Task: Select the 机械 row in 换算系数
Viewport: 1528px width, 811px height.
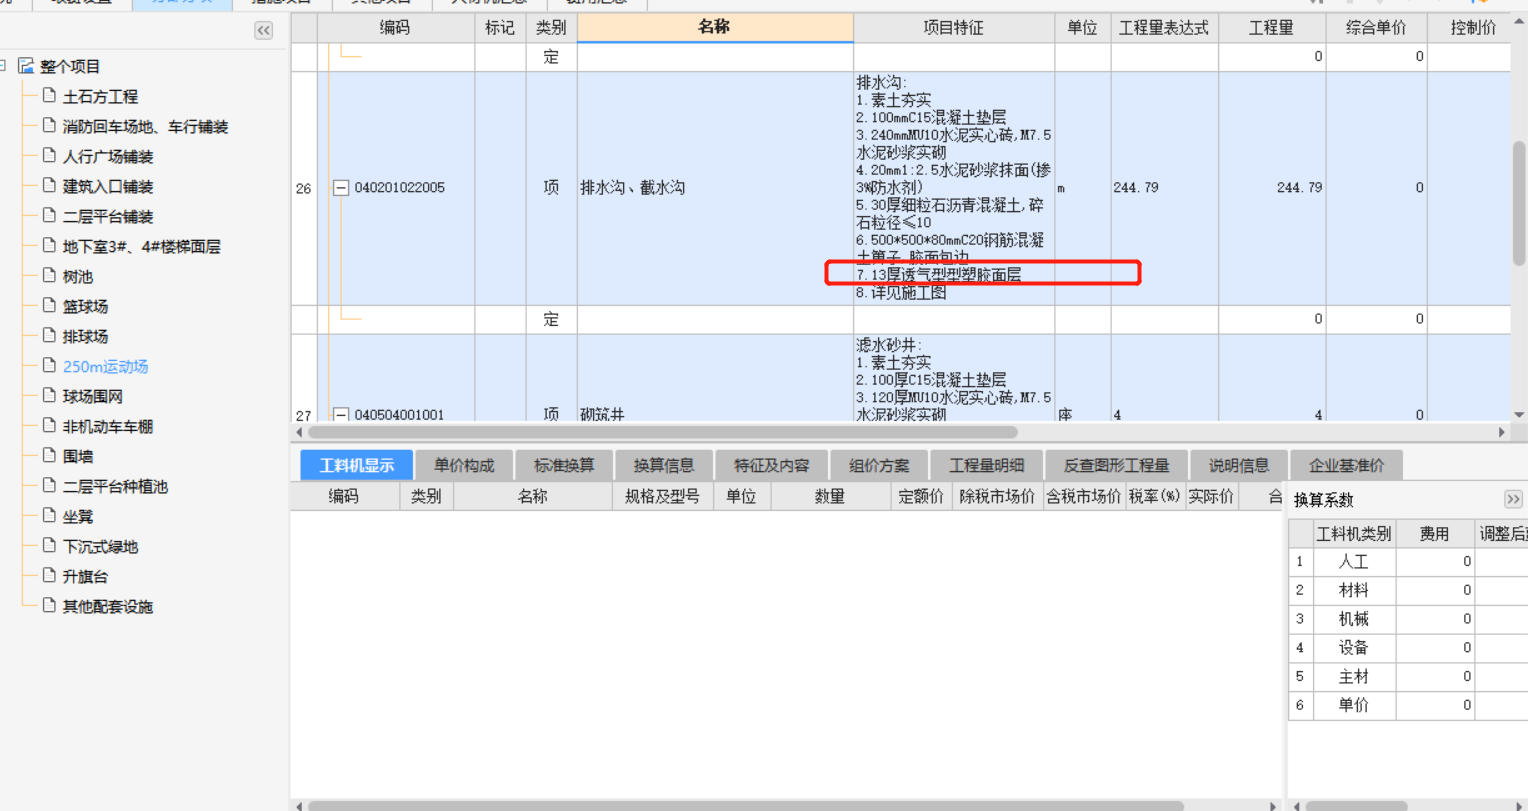Action: (1408, 619)
